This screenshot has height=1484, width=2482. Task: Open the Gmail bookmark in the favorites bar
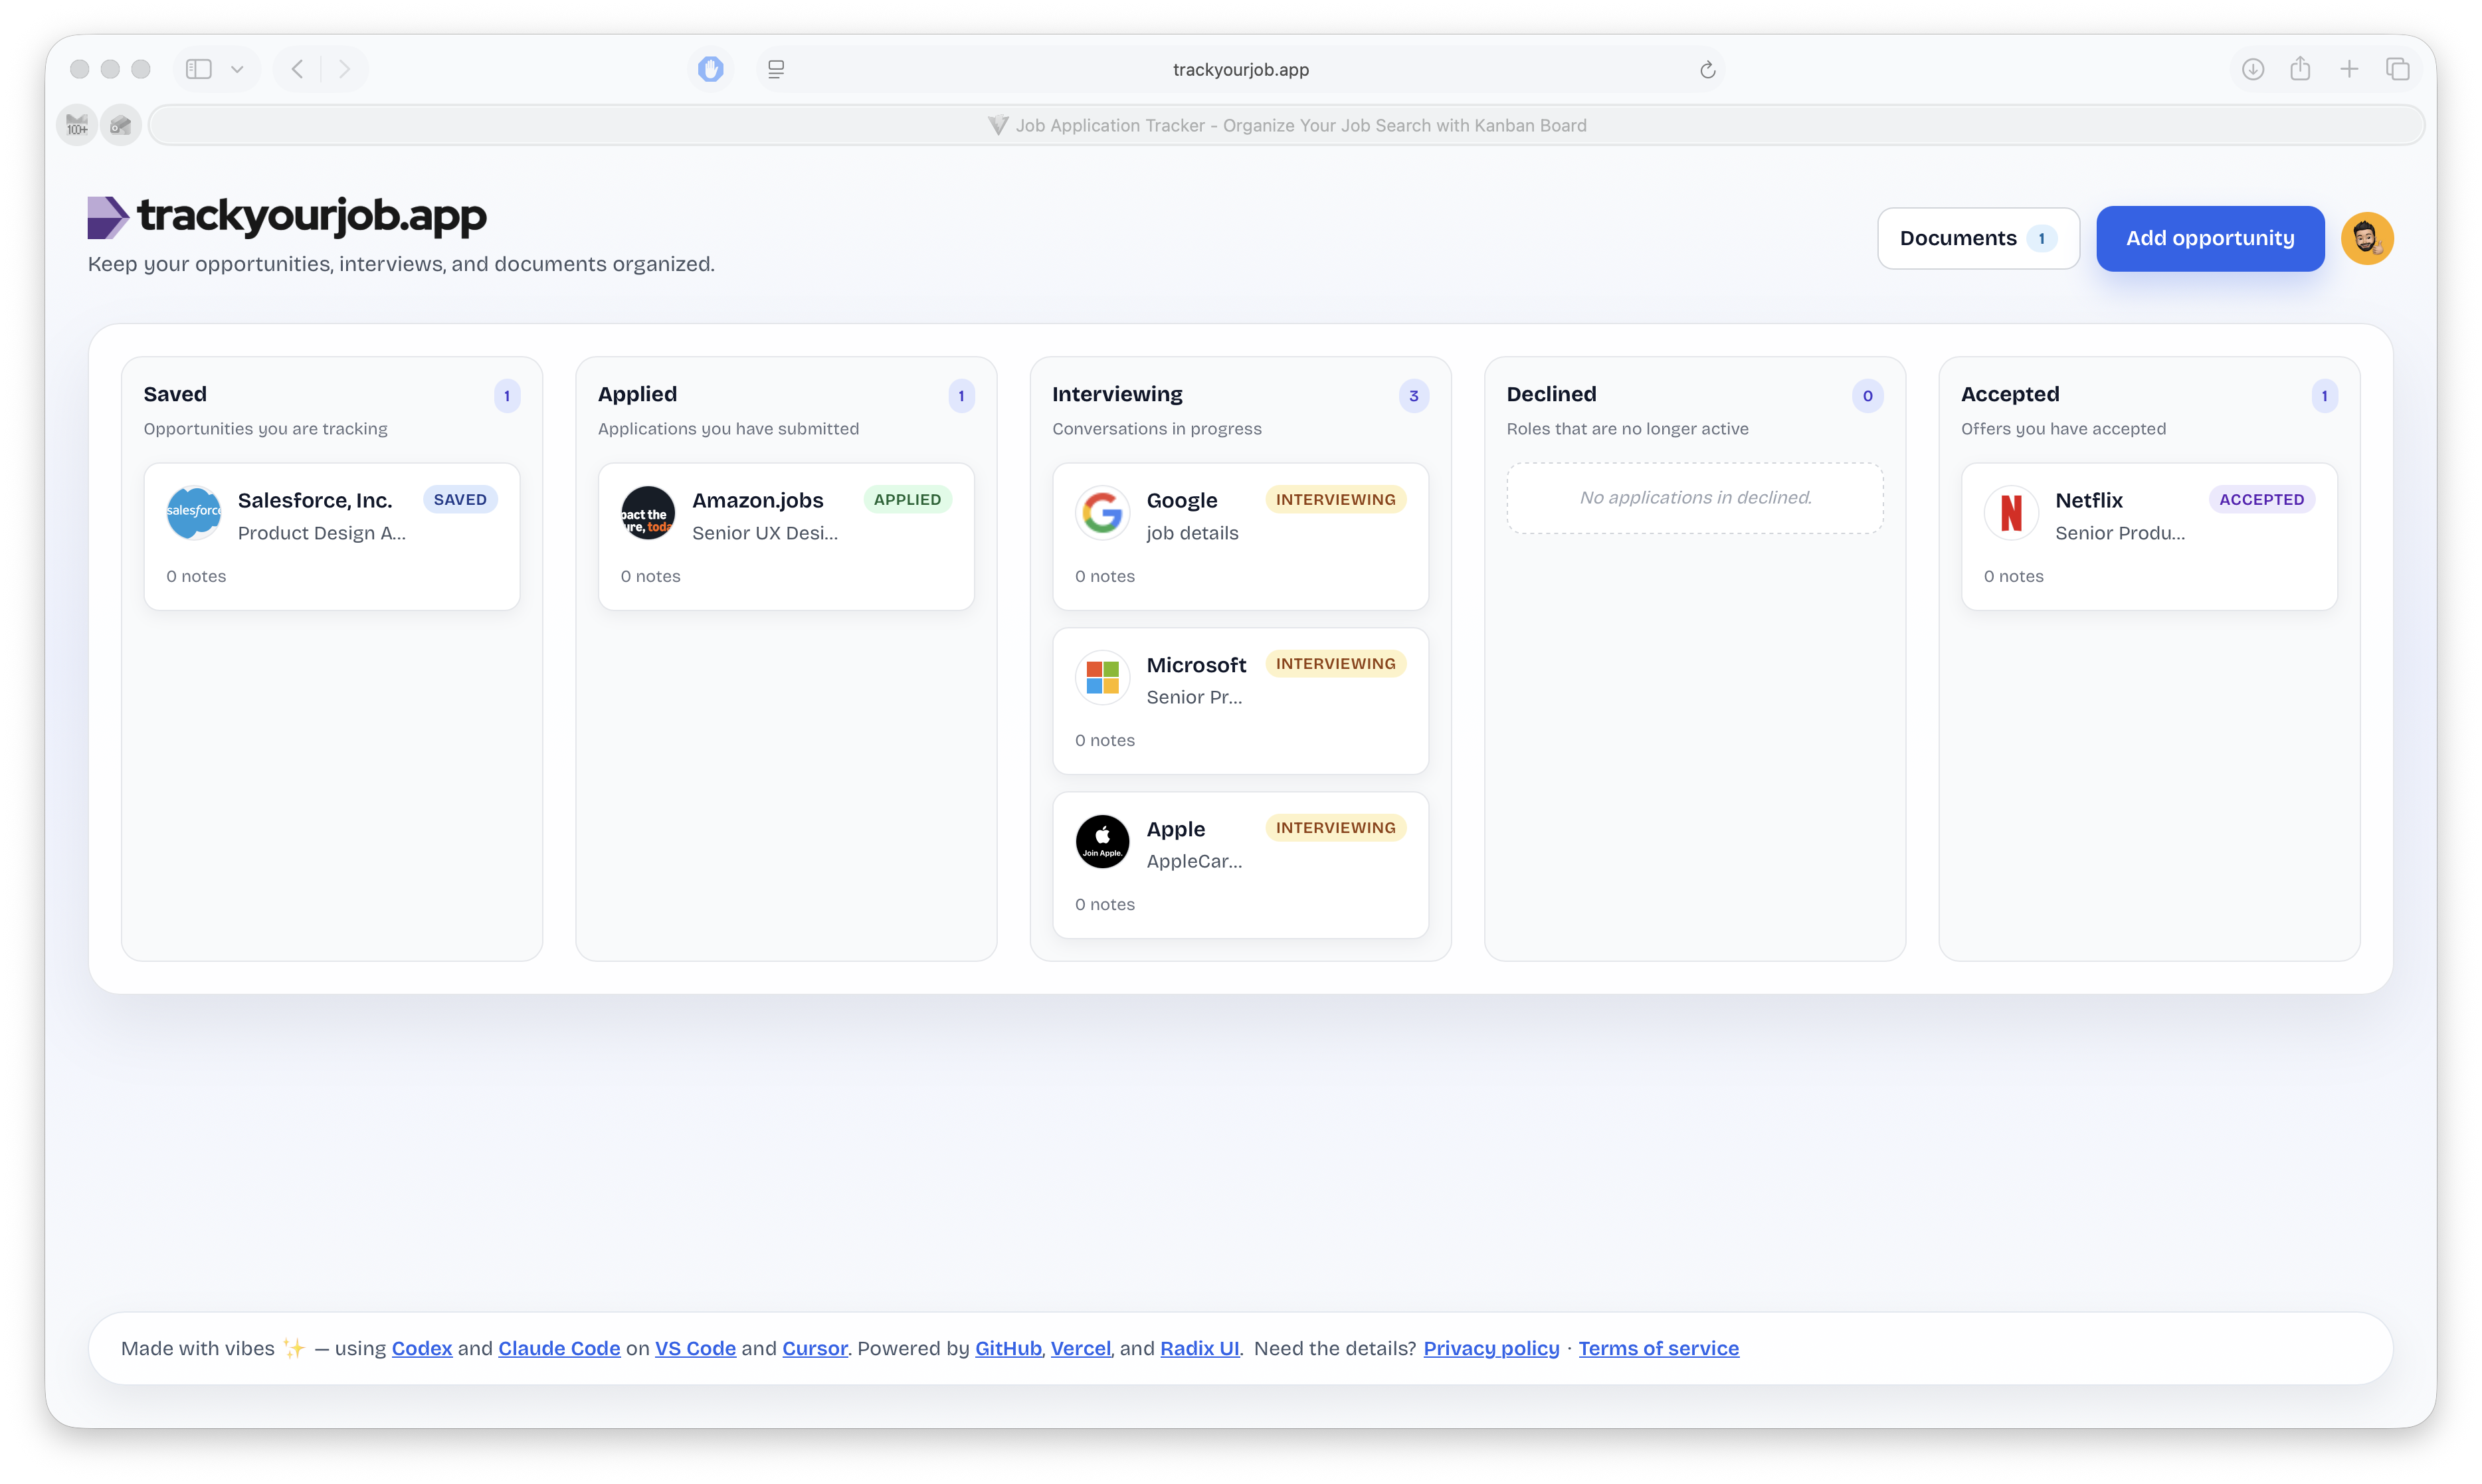tap(76, 124)
